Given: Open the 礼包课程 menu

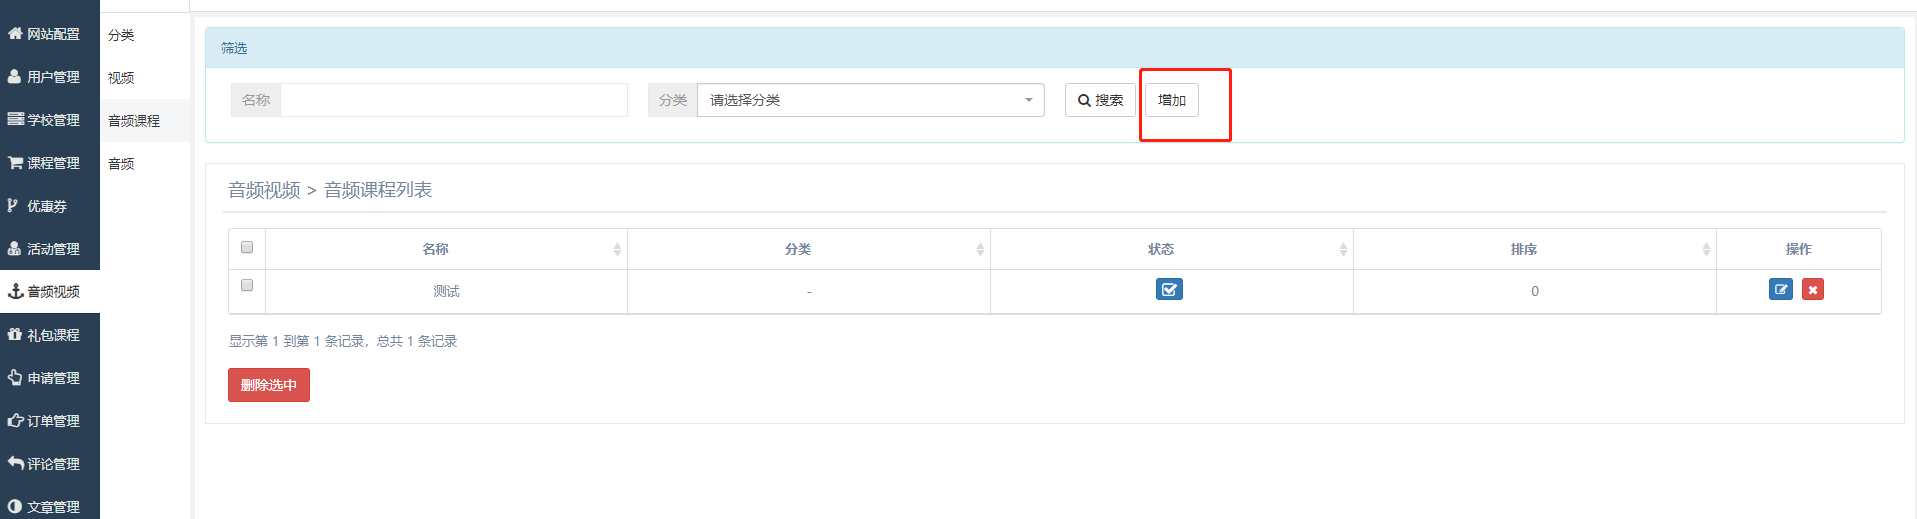Looking at the screenshot, I should pos(50,335).
